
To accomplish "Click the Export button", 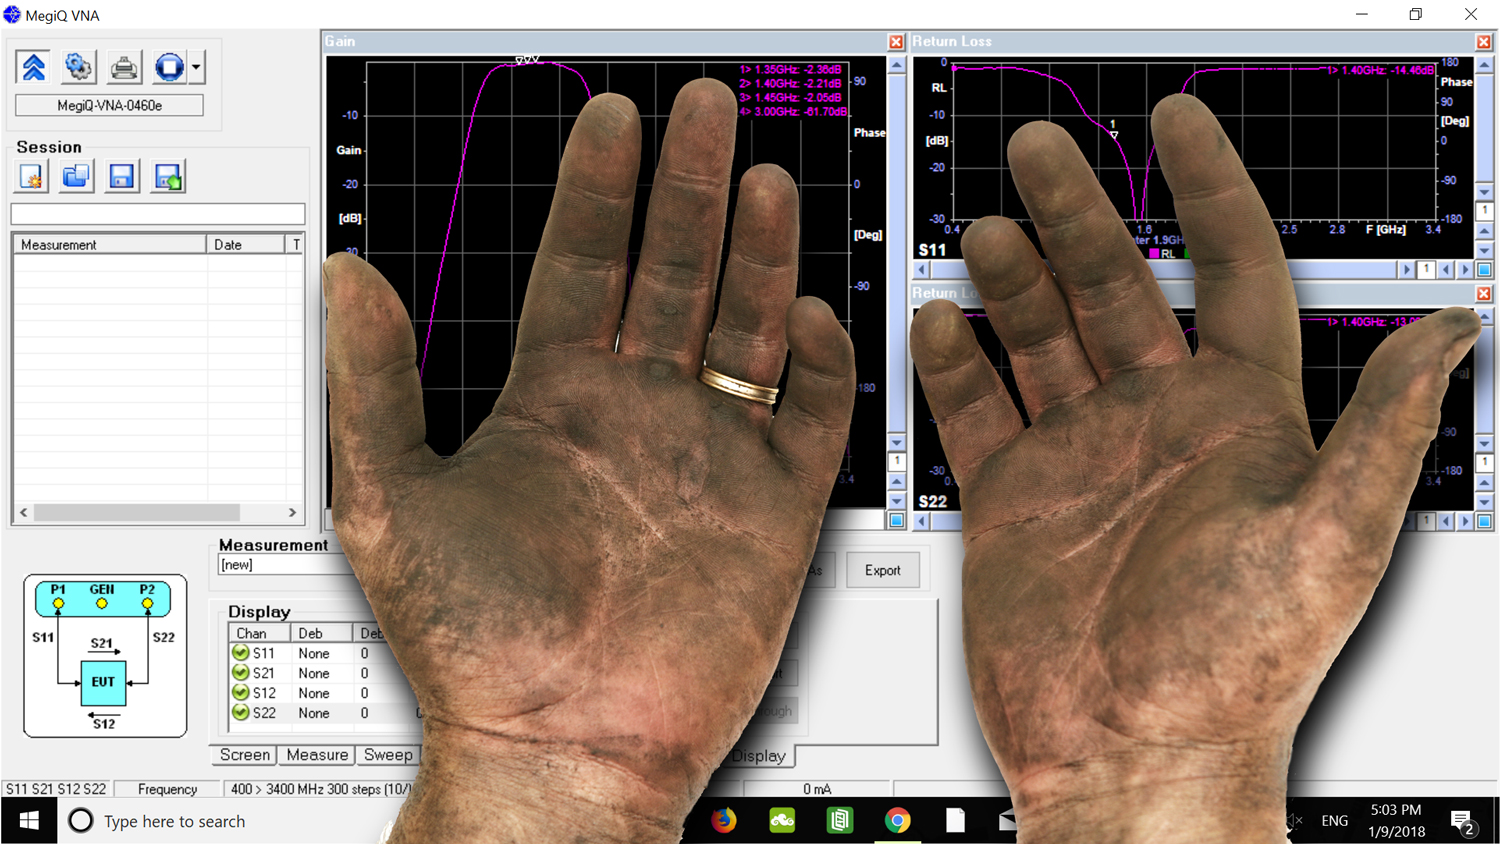I will 882,570.
